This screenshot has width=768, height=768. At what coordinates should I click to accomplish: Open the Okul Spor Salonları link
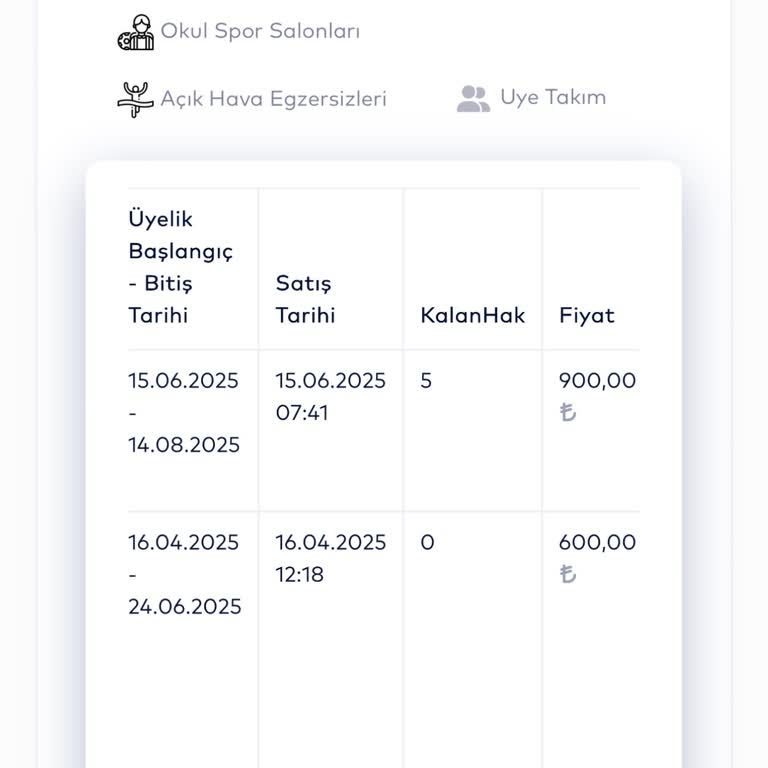260,31
